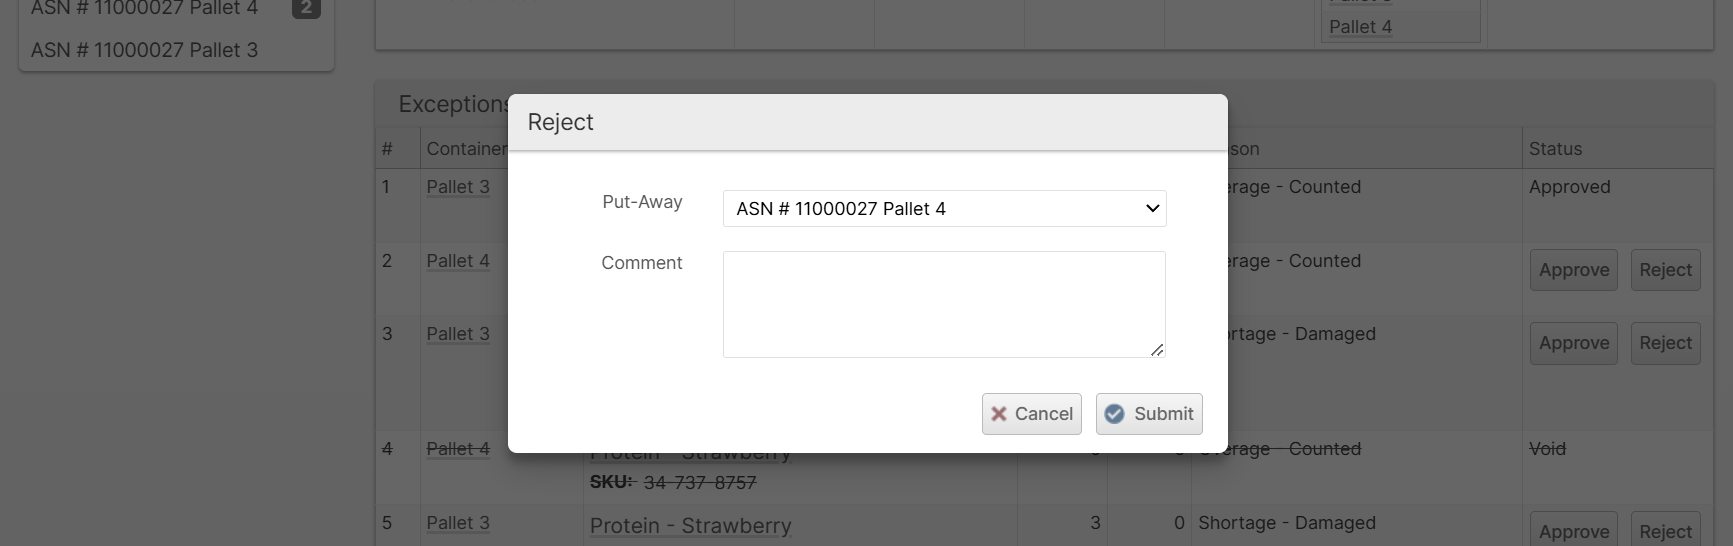This screenshot has height=546, width=1733.
Task: Reject exception row 3
Action: tap(1665, 343)
